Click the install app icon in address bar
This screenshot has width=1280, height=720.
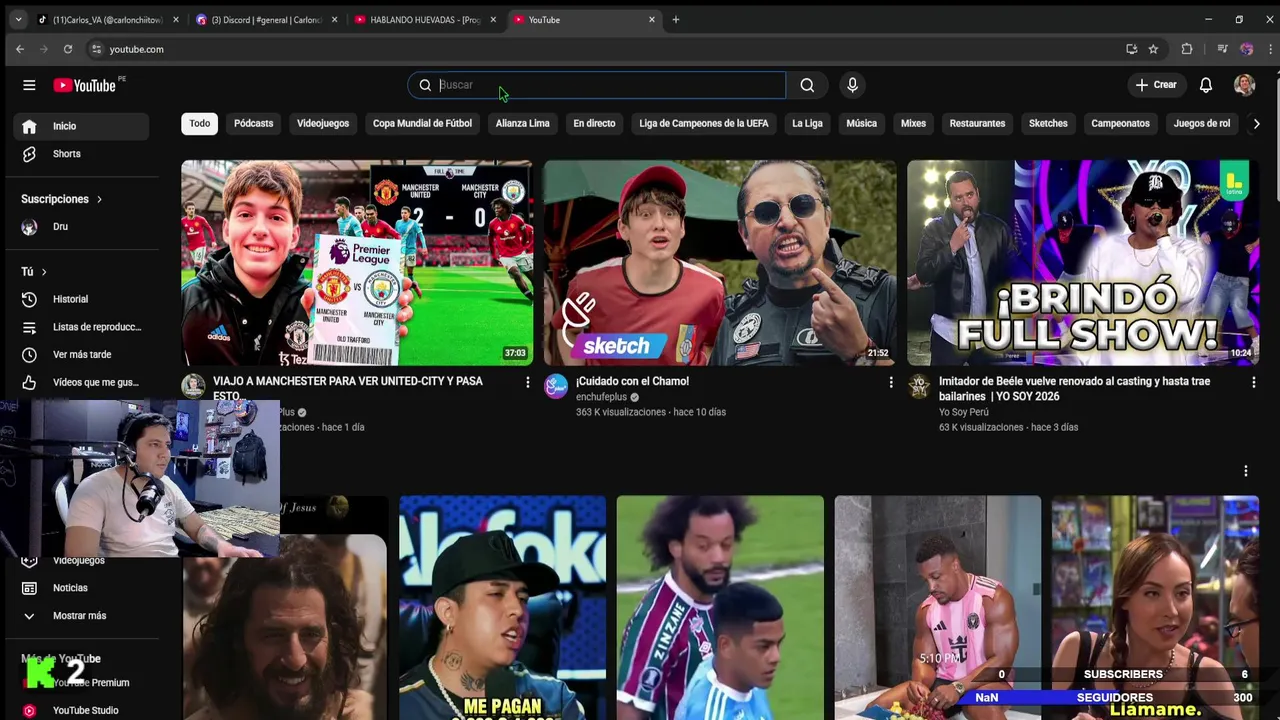pos(1131,49)
